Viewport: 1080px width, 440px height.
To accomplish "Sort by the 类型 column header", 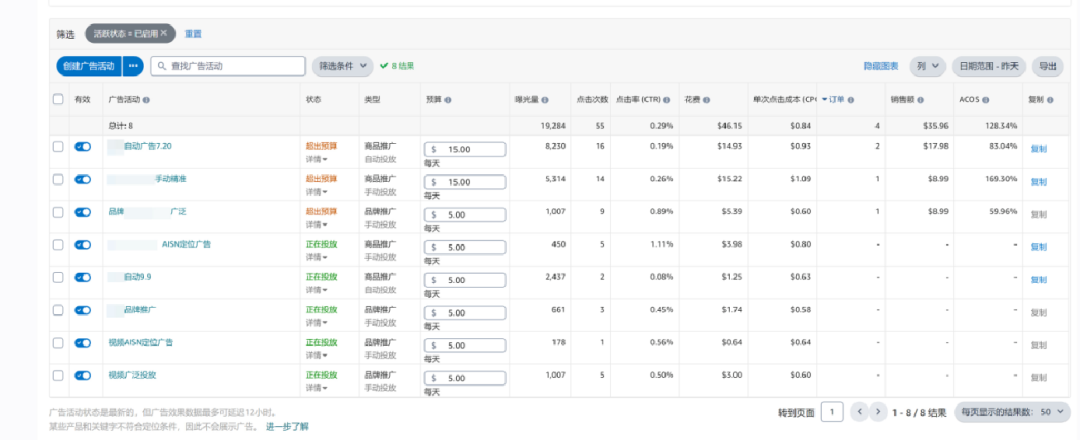I will pos(372,100).
